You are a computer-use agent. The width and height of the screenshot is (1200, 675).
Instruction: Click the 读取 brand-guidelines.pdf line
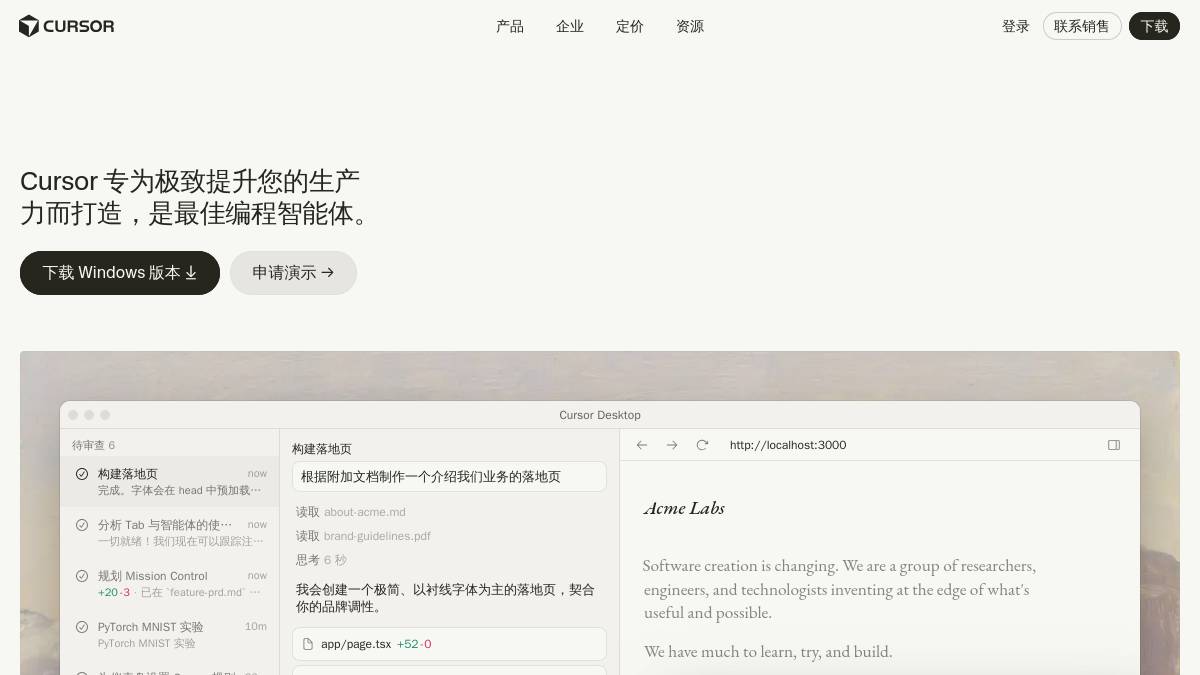(363, 536)
